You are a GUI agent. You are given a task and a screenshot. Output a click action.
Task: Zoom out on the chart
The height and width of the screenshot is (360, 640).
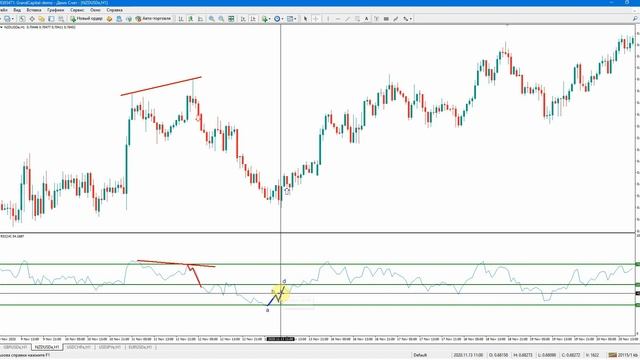[x=221, y=19]
